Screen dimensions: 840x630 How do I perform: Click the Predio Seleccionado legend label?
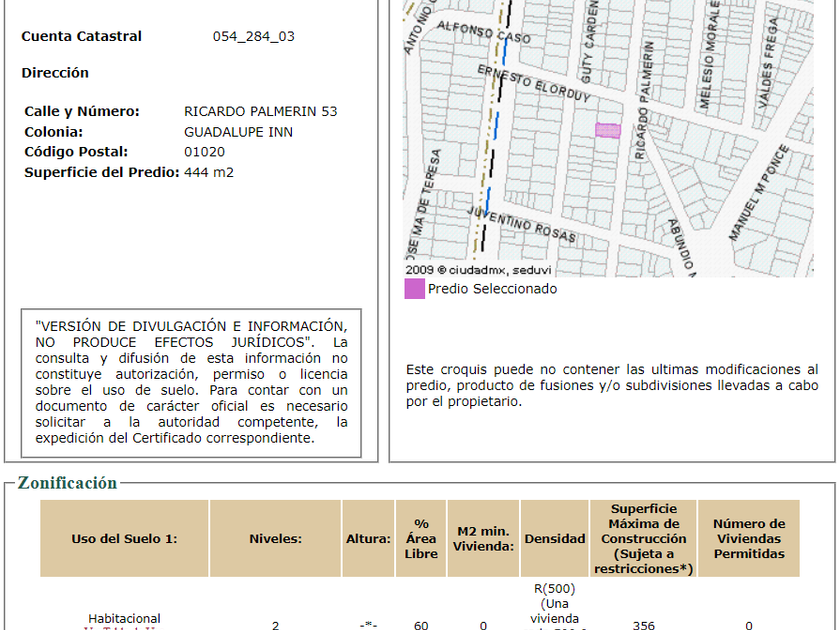492,289
